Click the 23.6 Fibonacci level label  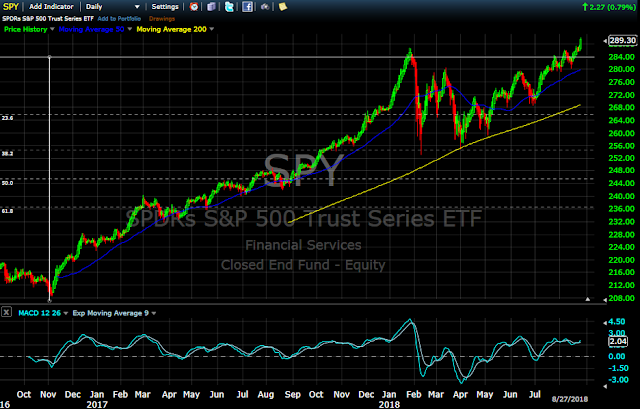[7, 118]
